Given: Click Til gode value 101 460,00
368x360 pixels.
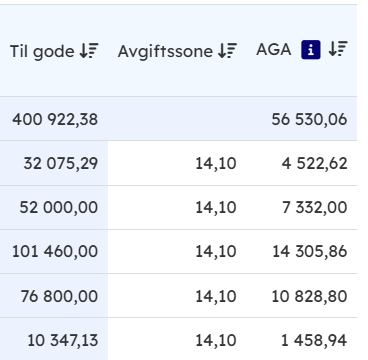Looking at the screenshot, I should click(55, 251).
